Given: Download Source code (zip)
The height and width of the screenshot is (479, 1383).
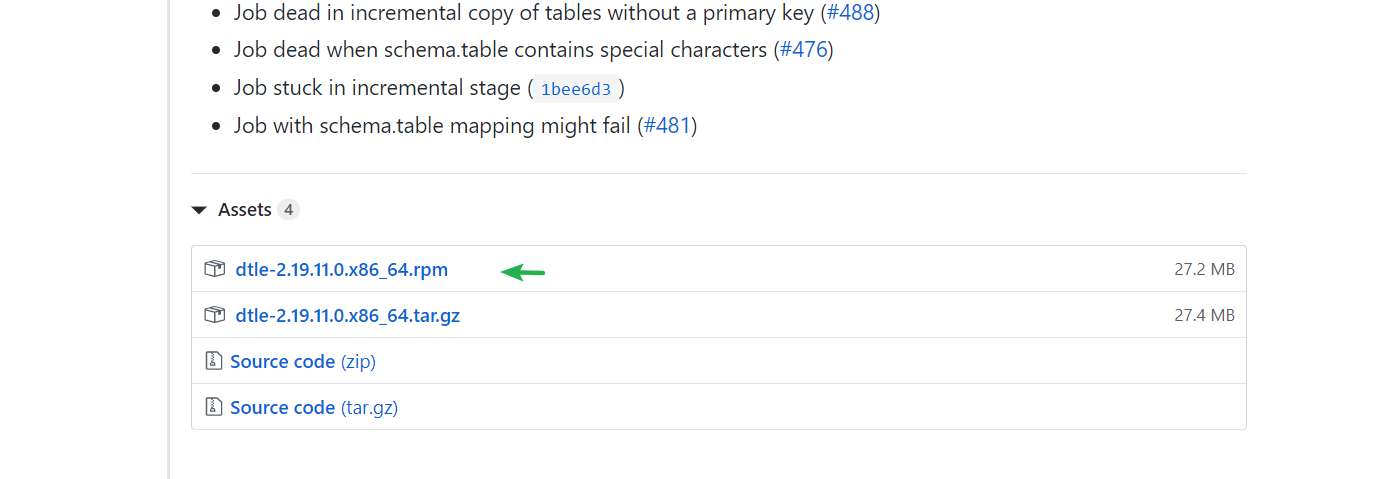Looking at the screenshot, I should tap(303, 362).
